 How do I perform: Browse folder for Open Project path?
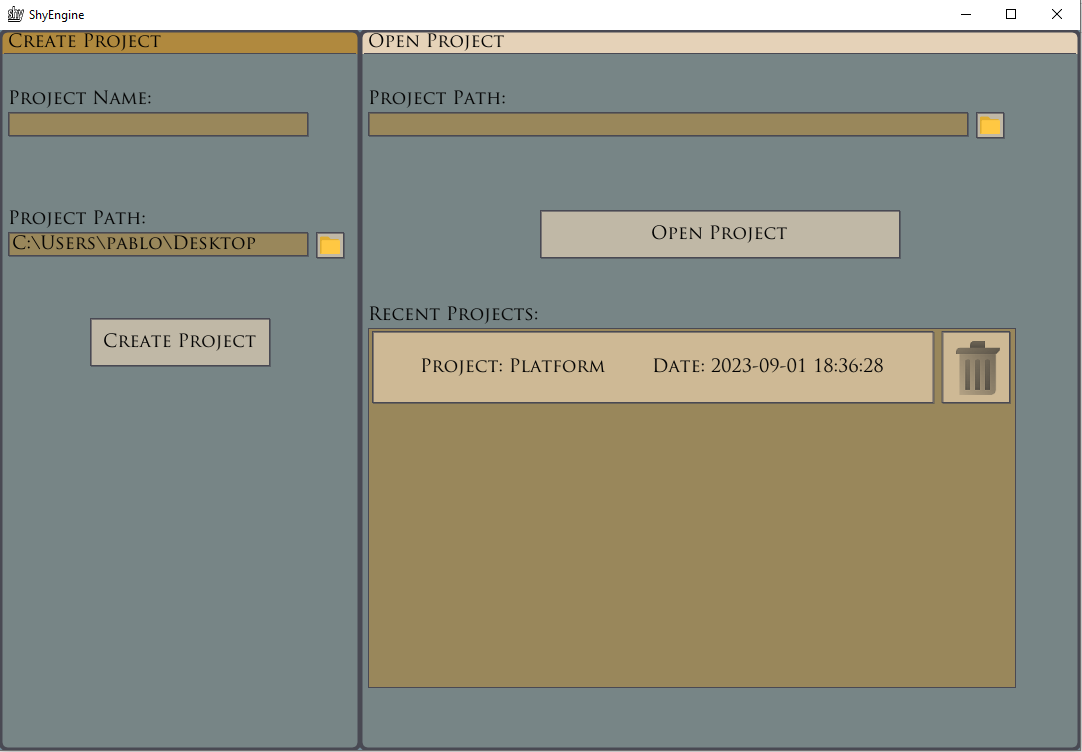coord(990,126)
